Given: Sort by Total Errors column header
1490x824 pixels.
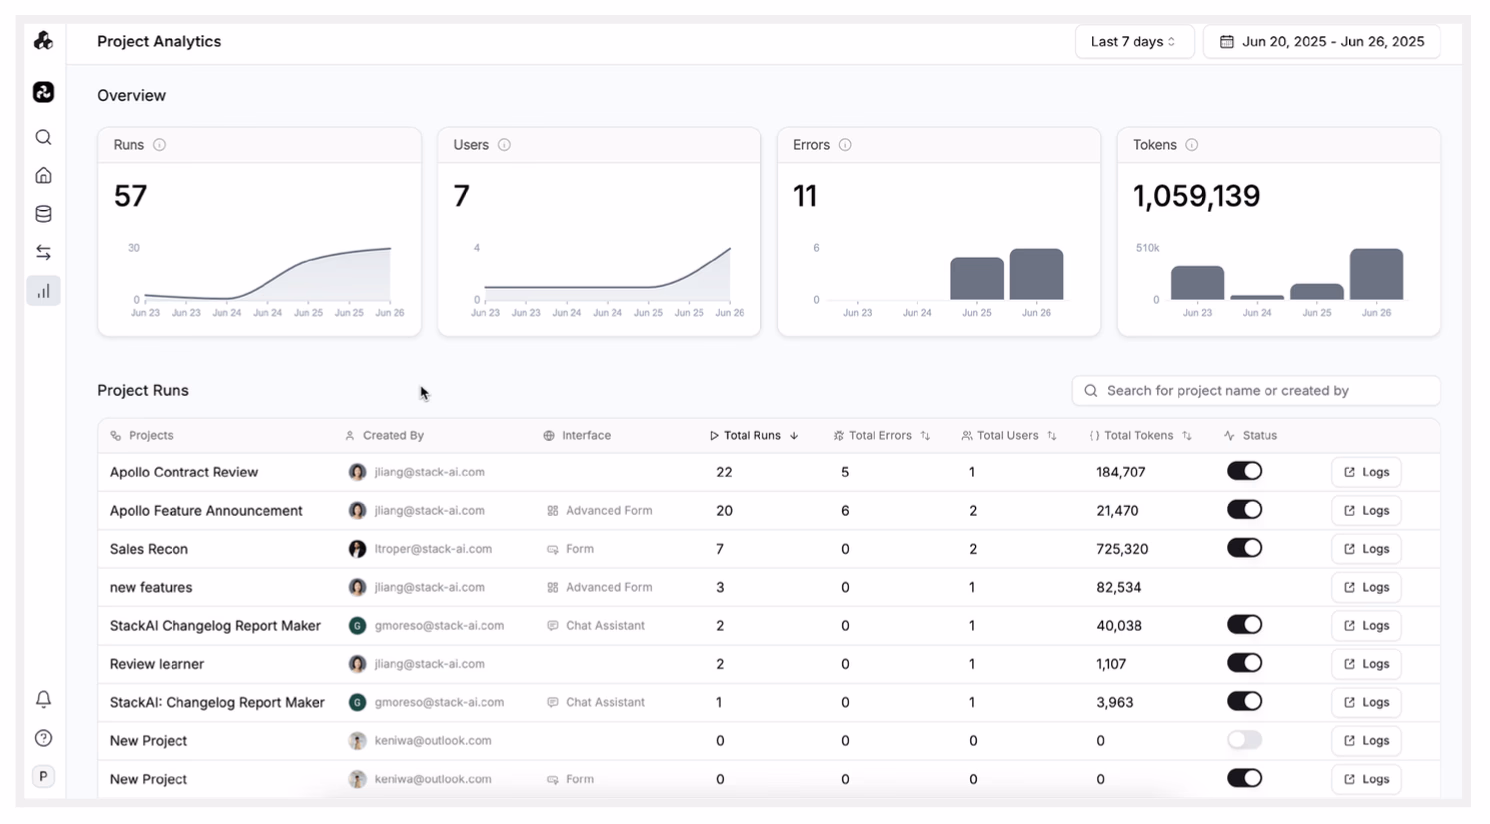Looking at the screenshot, I should click(880, 436).
